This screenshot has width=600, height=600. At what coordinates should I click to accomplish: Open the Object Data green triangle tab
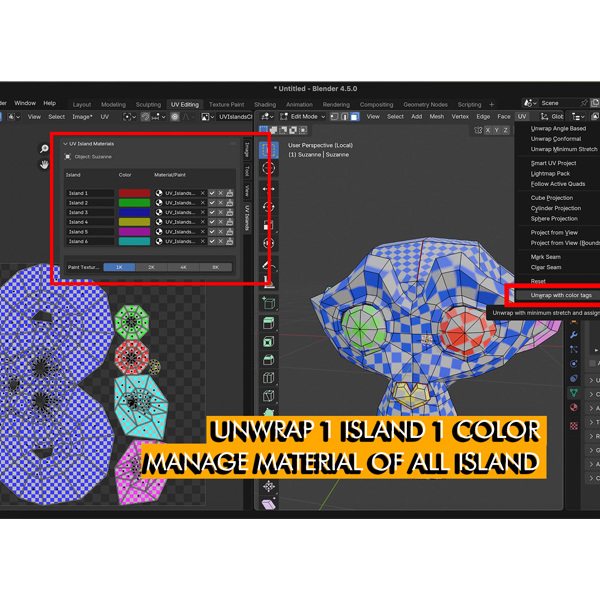pos(574,393)
